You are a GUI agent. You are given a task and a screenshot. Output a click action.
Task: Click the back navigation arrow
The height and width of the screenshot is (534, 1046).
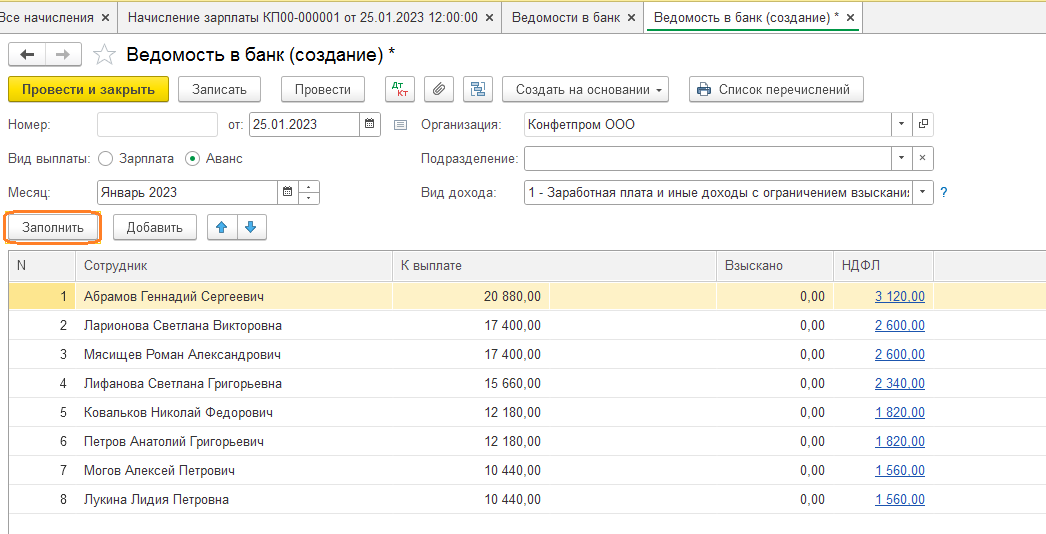coord(27,55)
